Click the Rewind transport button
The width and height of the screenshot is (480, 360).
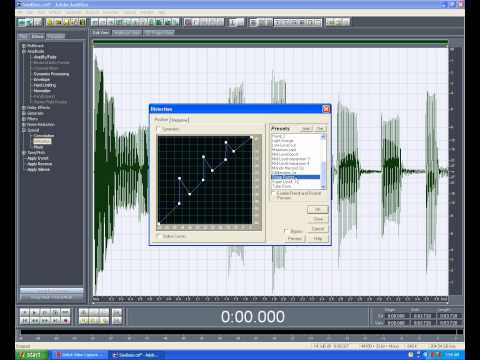[x=35, y=321]
